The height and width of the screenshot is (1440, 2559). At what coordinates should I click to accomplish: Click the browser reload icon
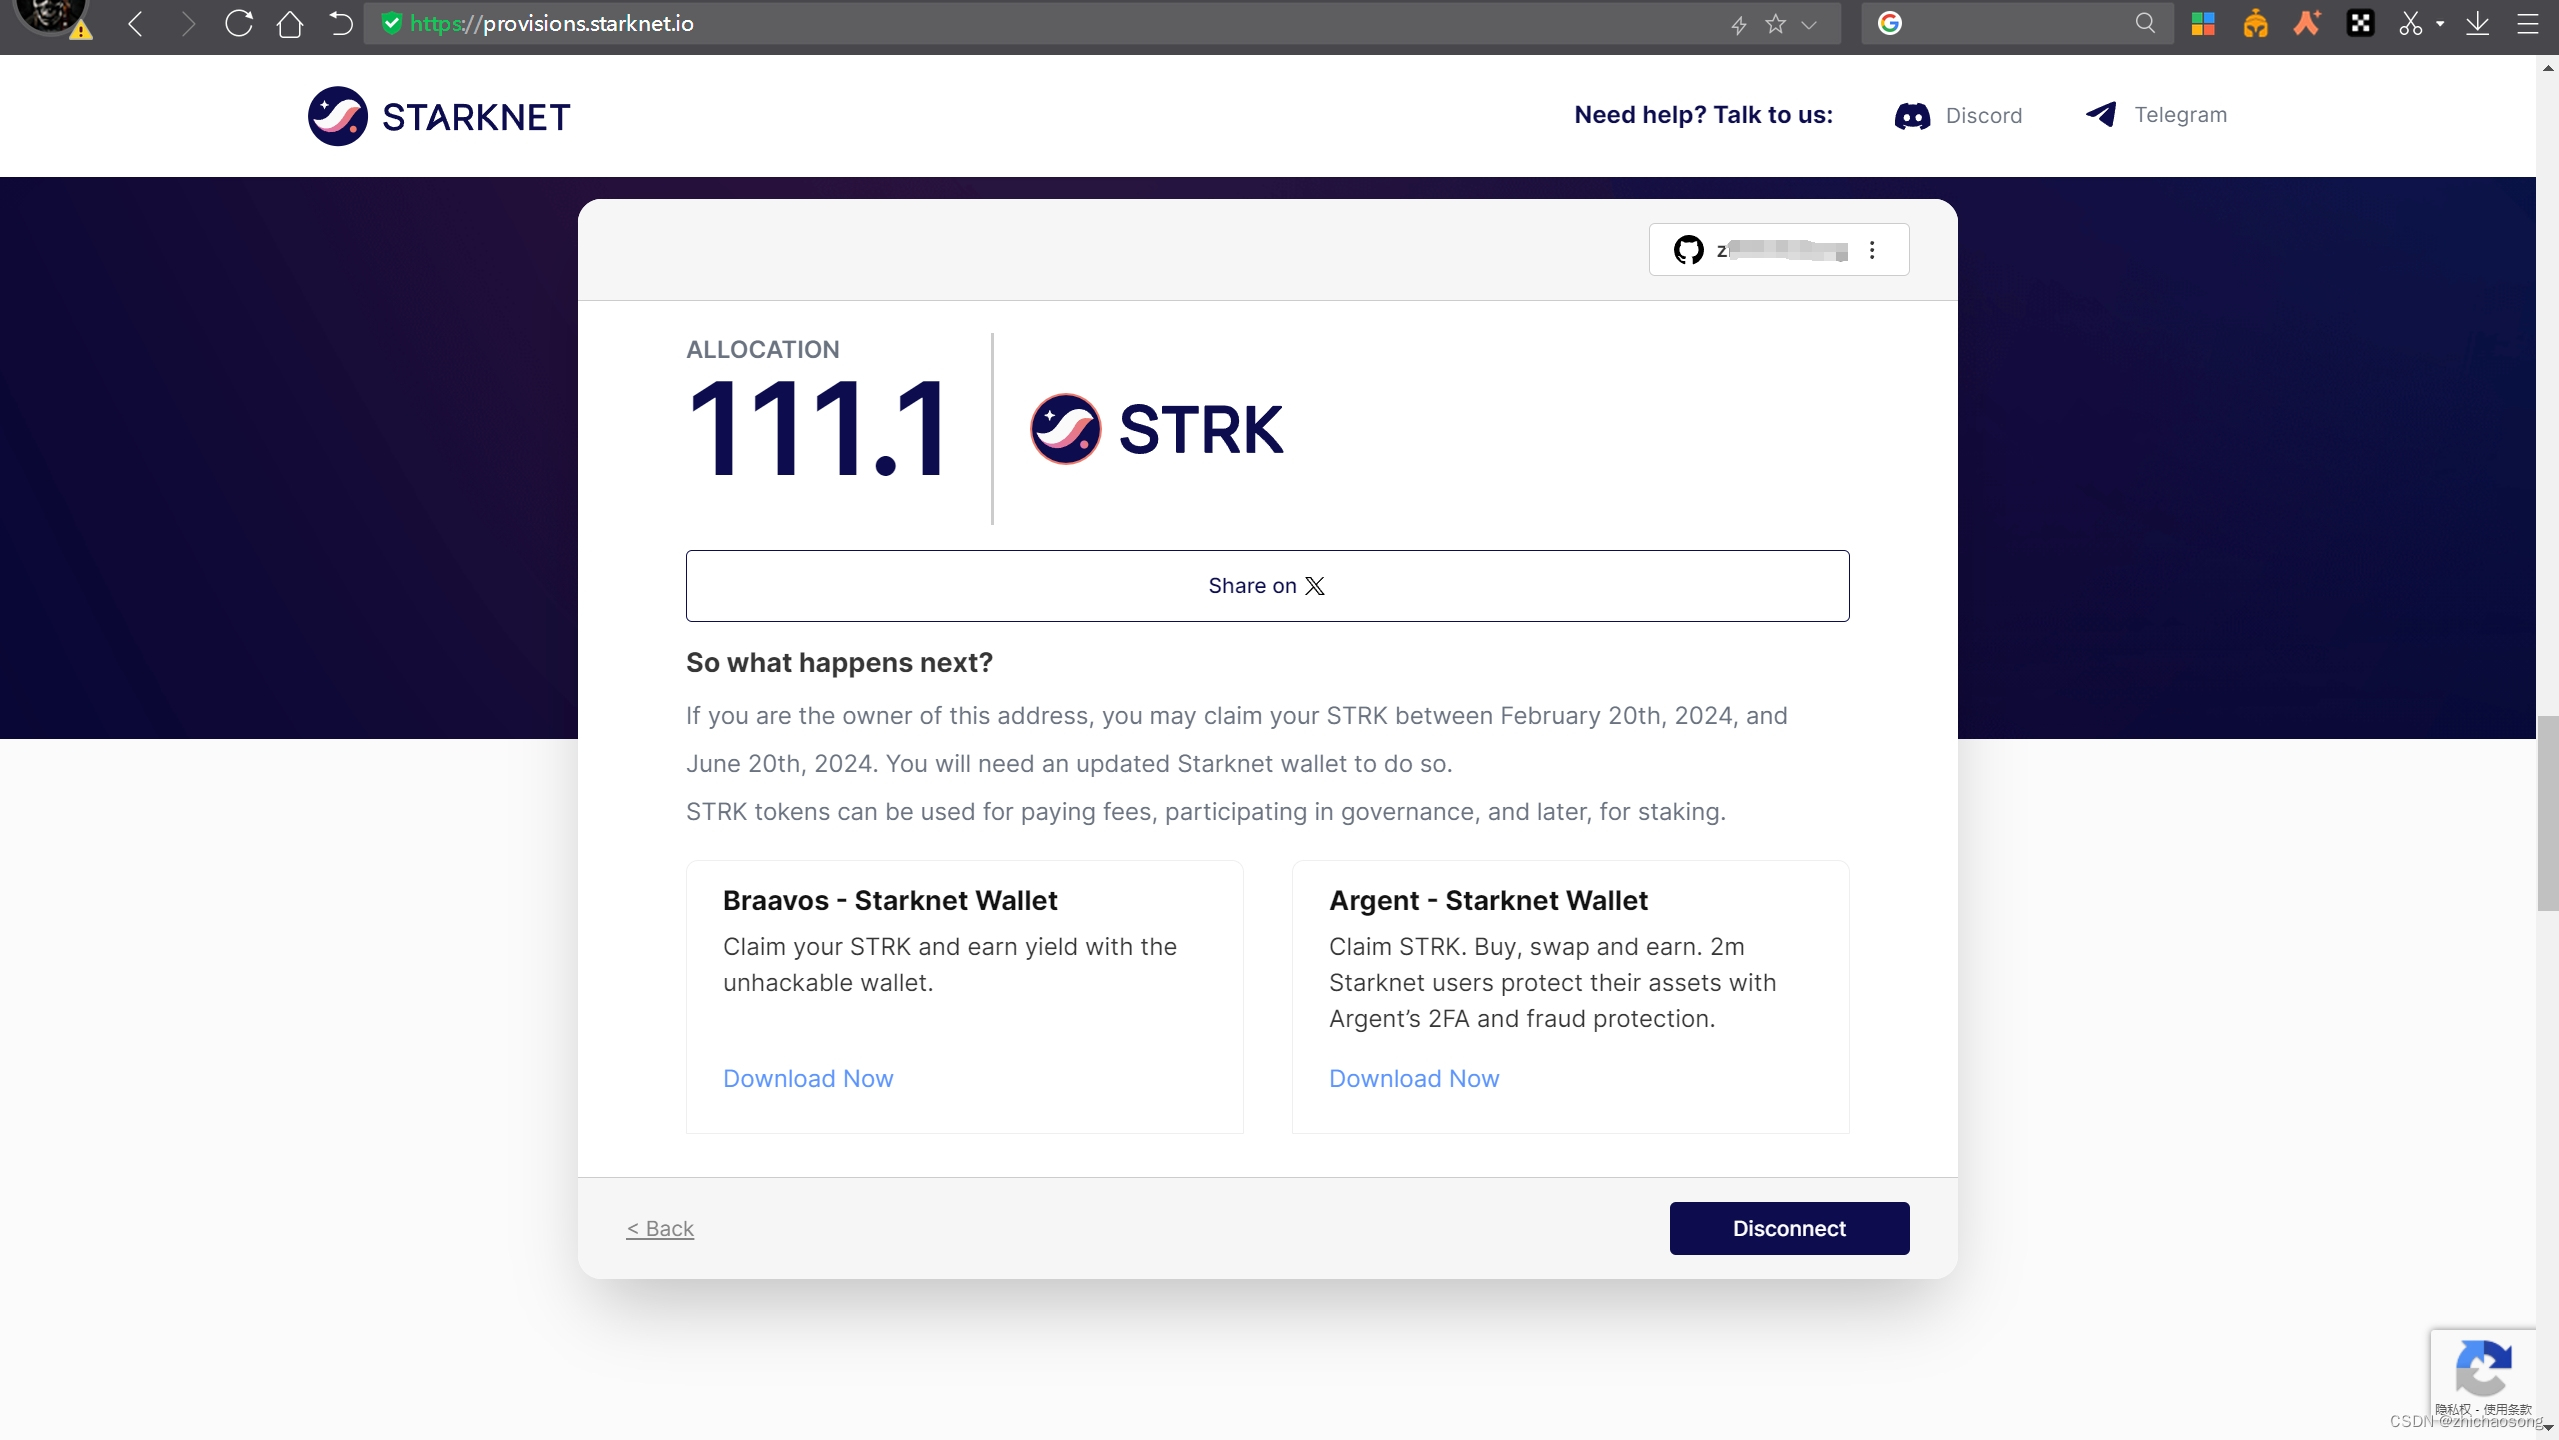pyautogui.click(x=238, y=24)
